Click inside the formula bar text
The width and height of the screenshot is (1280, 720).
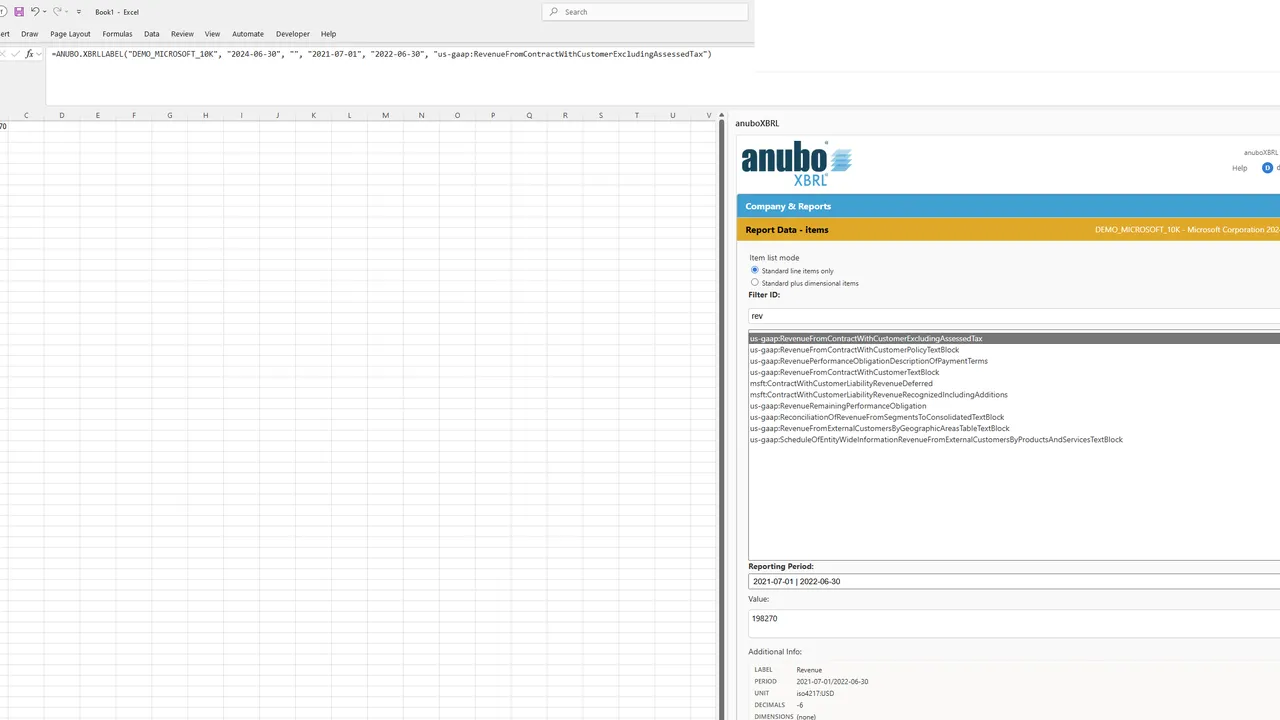[381, 54]
